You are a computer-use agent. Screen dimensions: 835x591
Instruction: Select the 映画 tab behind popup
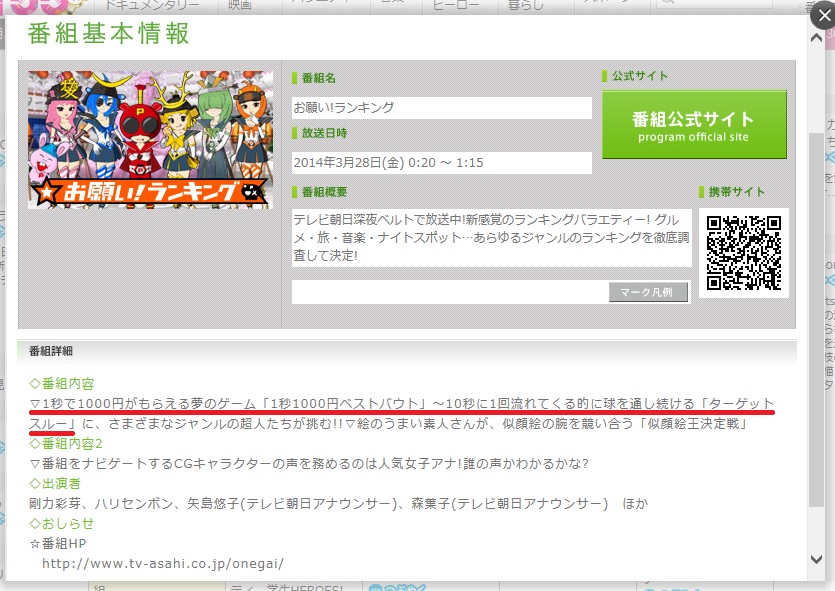[x=240, y=5]
